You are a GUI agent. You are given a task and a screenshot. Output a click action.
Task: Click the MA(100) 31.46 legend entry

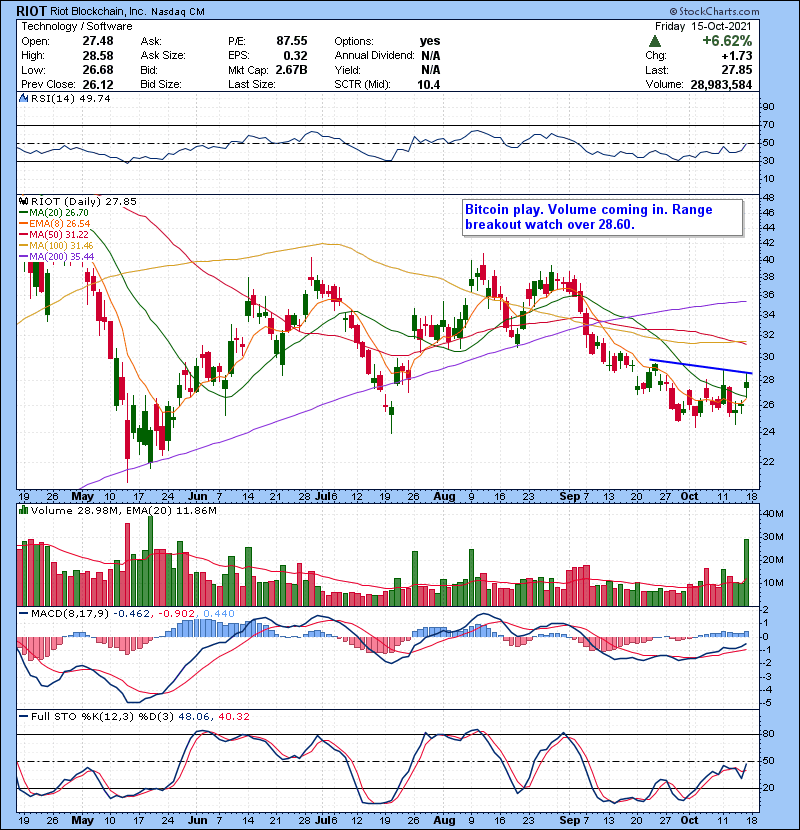coord(56,246)
